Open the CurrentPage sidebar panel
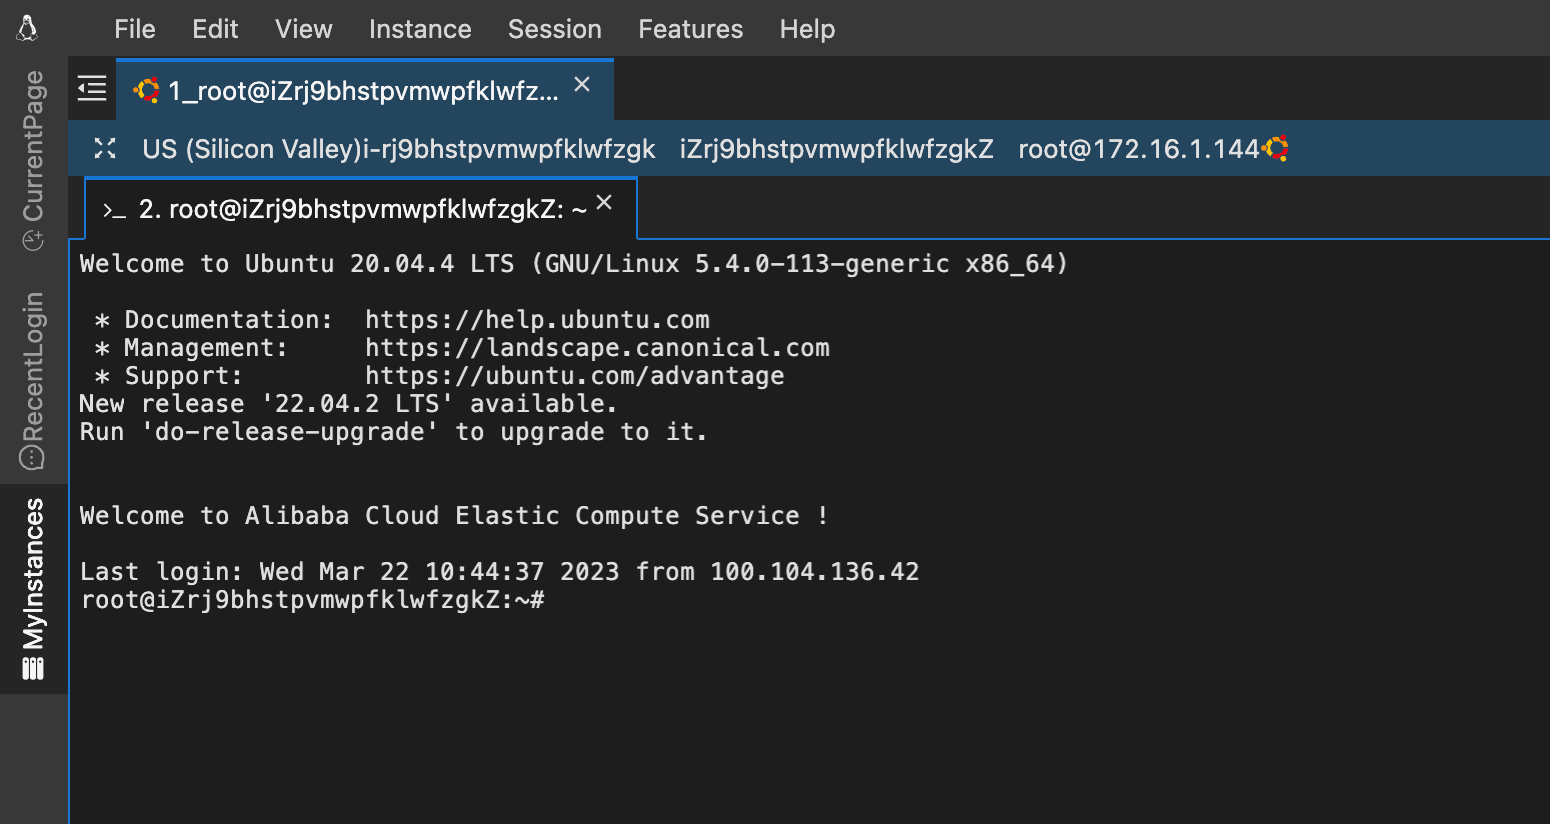The width and height of the screenshot is (1550, 824). (x=33, y=160)
